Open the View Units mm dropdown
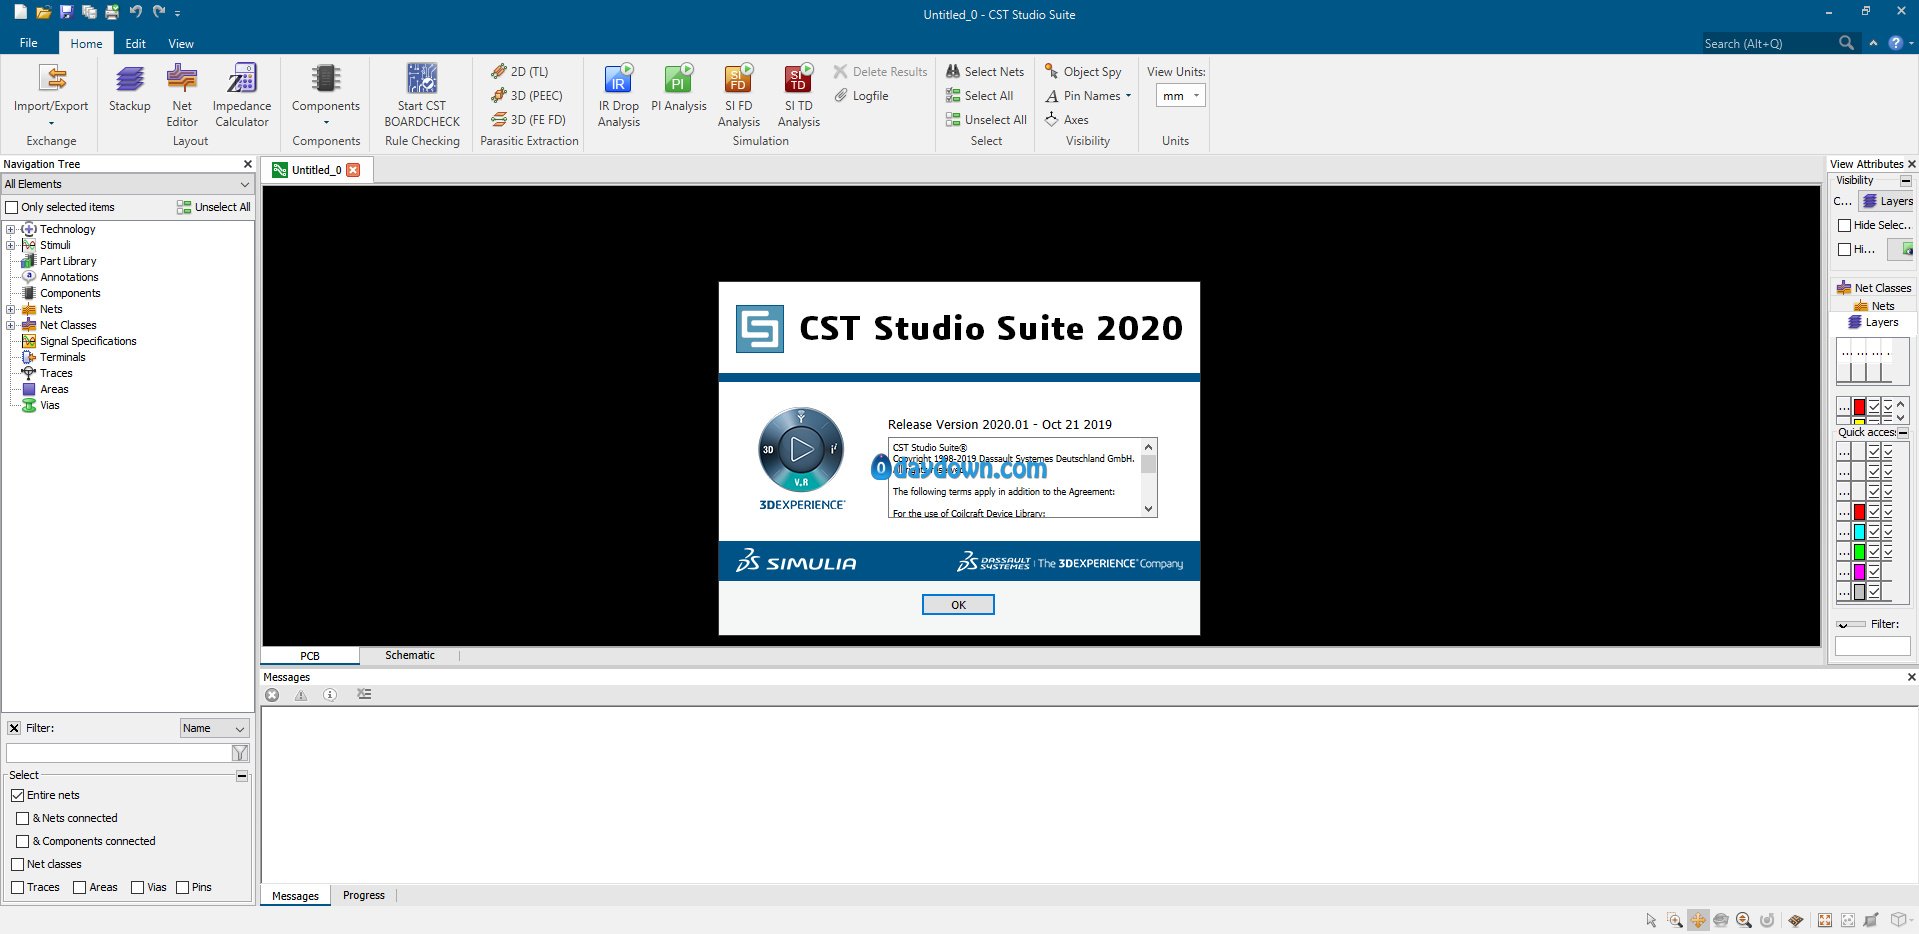The height and width of the screenshot is (934, 1919). pyautogui.click(x=1181, y=96)
